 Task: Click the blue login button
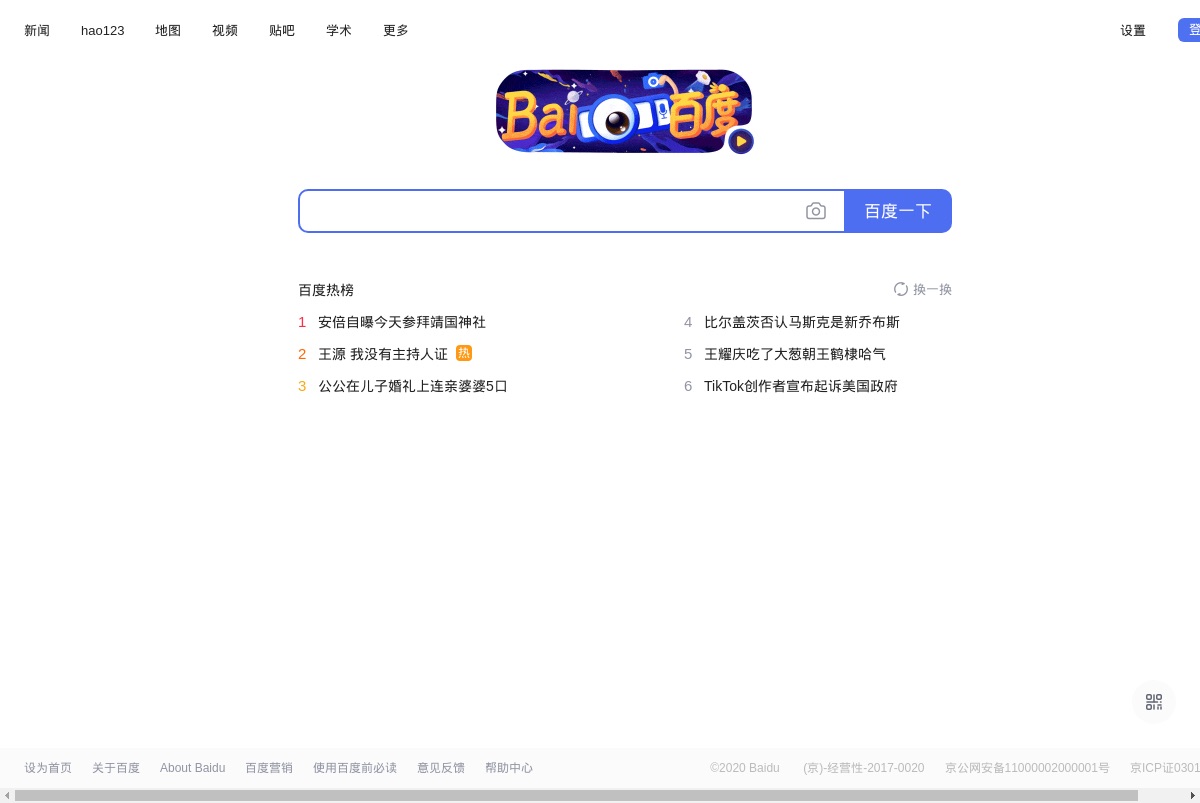click(x=1189, y=30)
